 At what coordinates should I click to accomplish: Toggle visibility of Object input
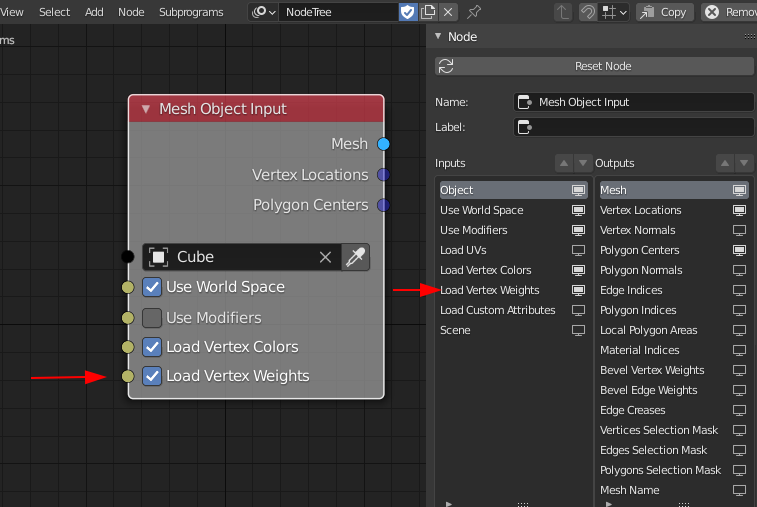point(578,190)
